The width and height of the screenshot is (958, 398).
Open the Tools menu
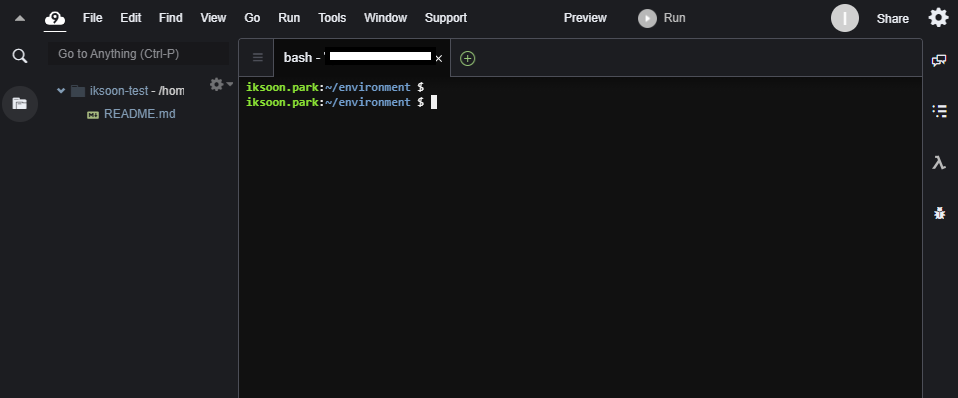[332, 18]
